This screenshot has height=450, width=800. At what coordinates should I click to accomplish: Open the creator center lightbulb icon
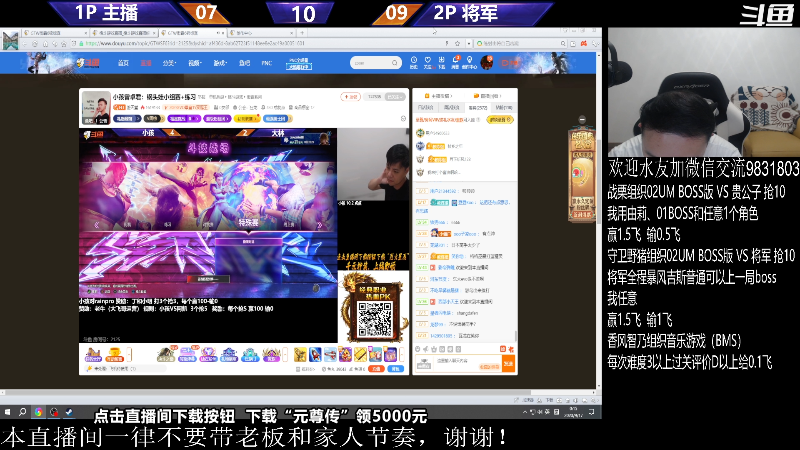pyautogui.click(x=469, y=62)
